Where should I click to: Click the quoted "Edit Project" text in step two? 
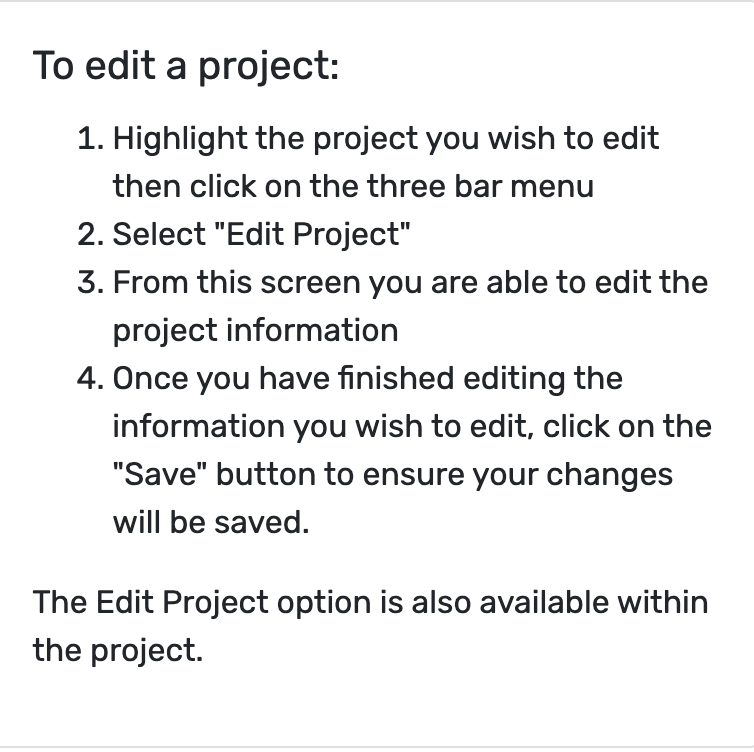(312, 235)
